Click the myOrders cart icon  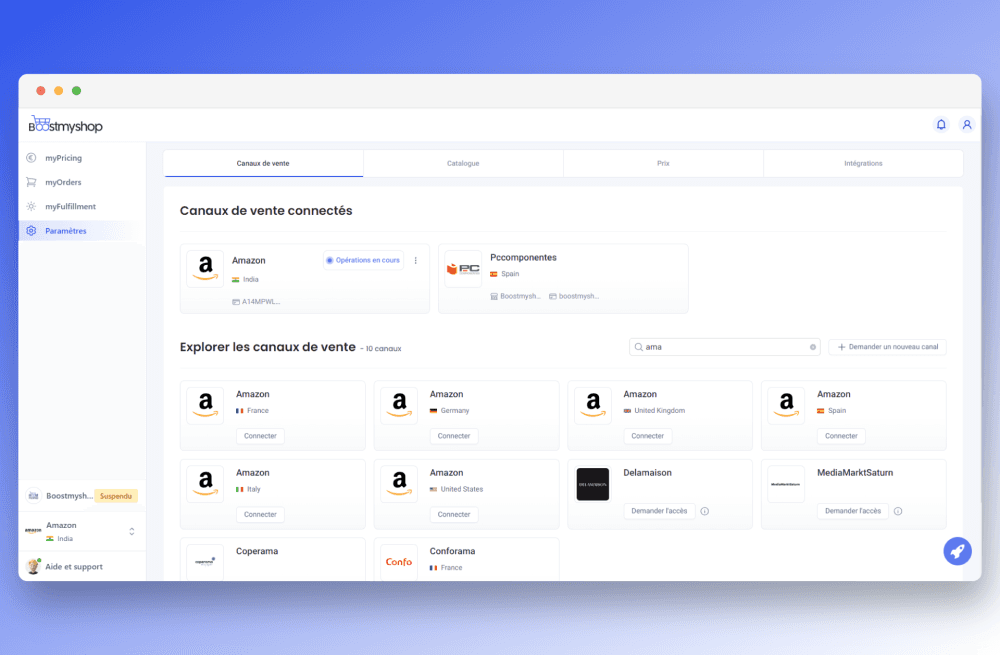31,182
